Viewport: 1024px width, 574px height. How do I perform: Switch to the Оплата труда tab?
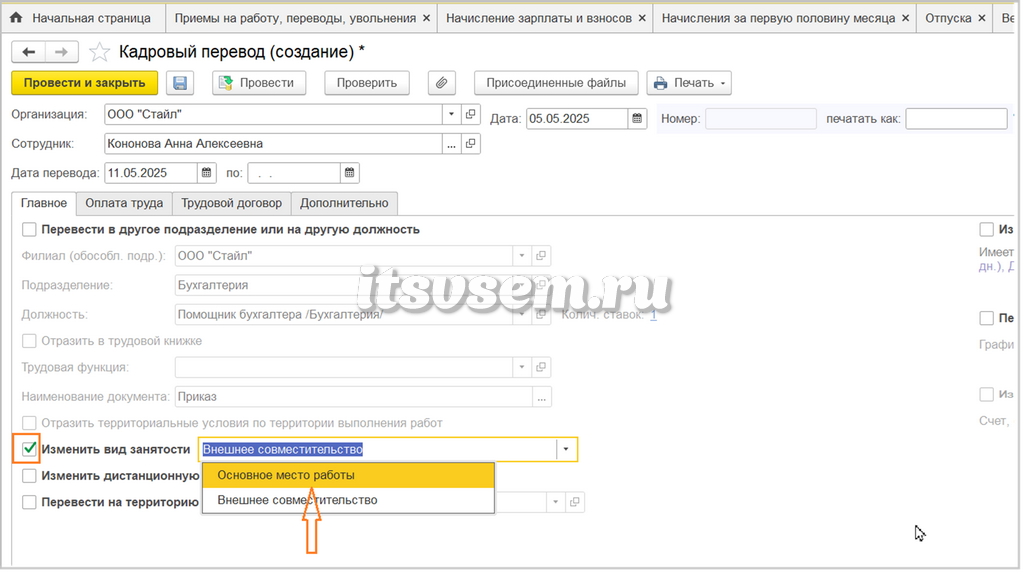pos(124,203)
